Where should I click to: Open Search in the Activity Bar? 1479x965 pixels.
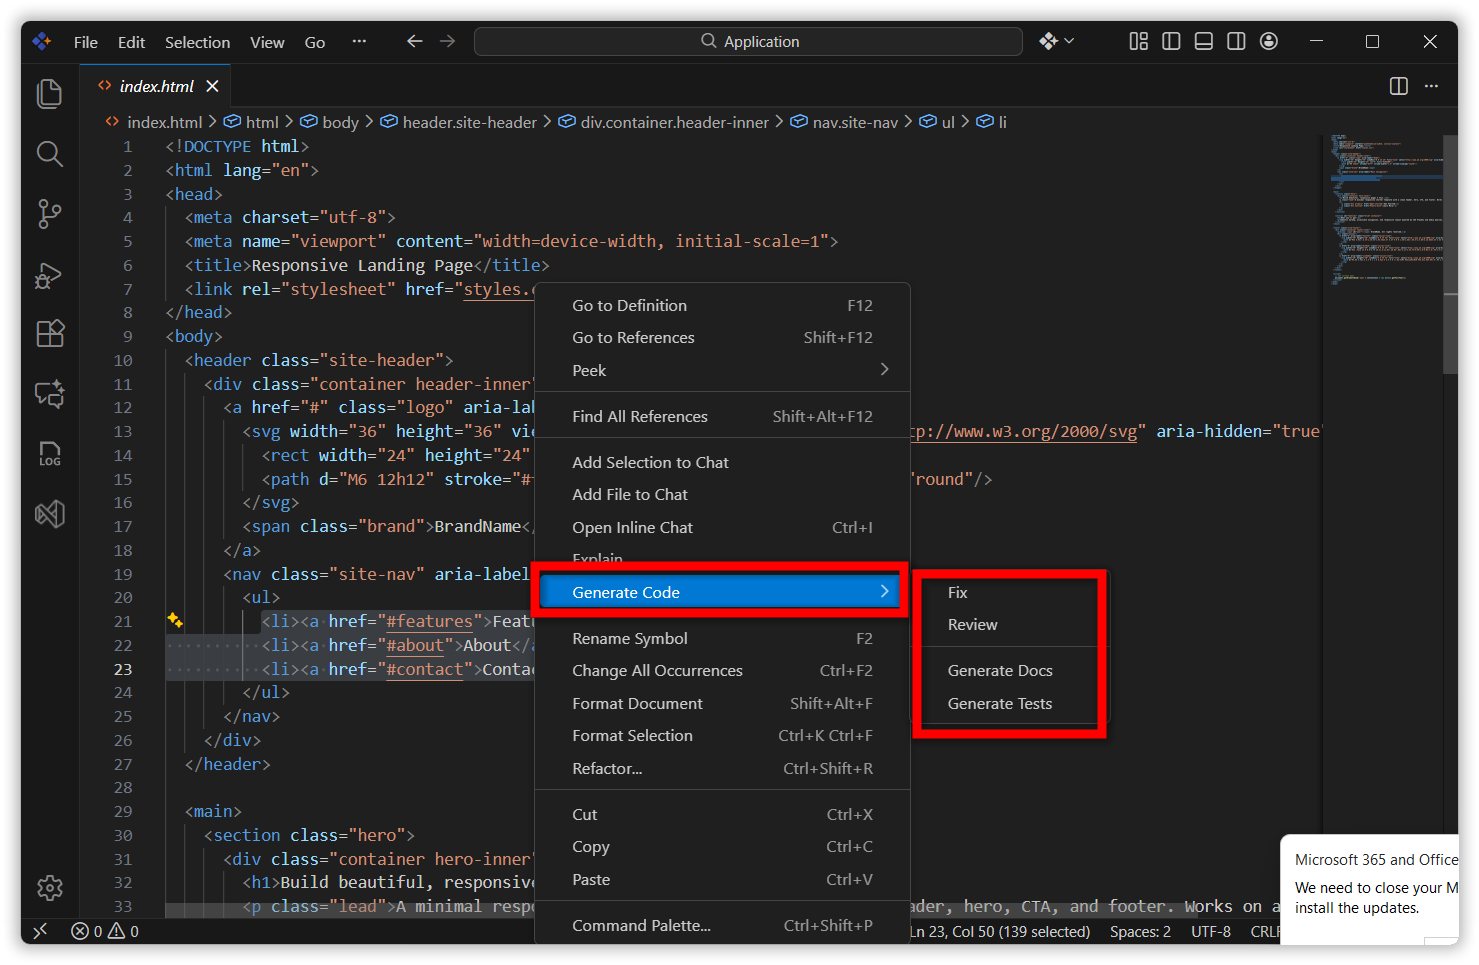coord(49,154)
